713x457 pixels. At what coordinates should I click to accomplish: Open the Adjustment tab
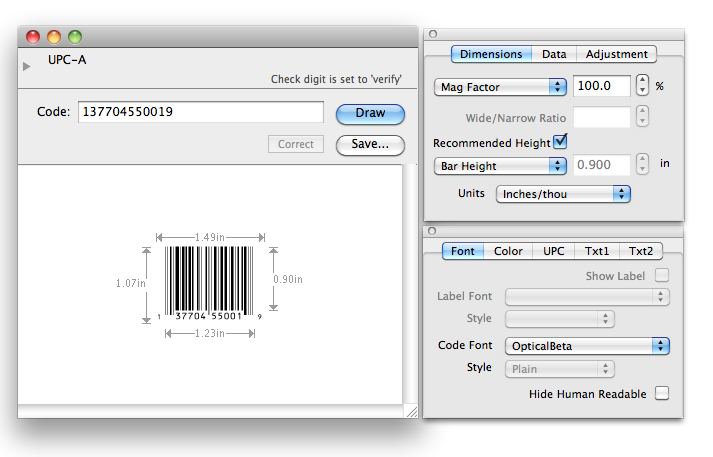tap(616, 54)
